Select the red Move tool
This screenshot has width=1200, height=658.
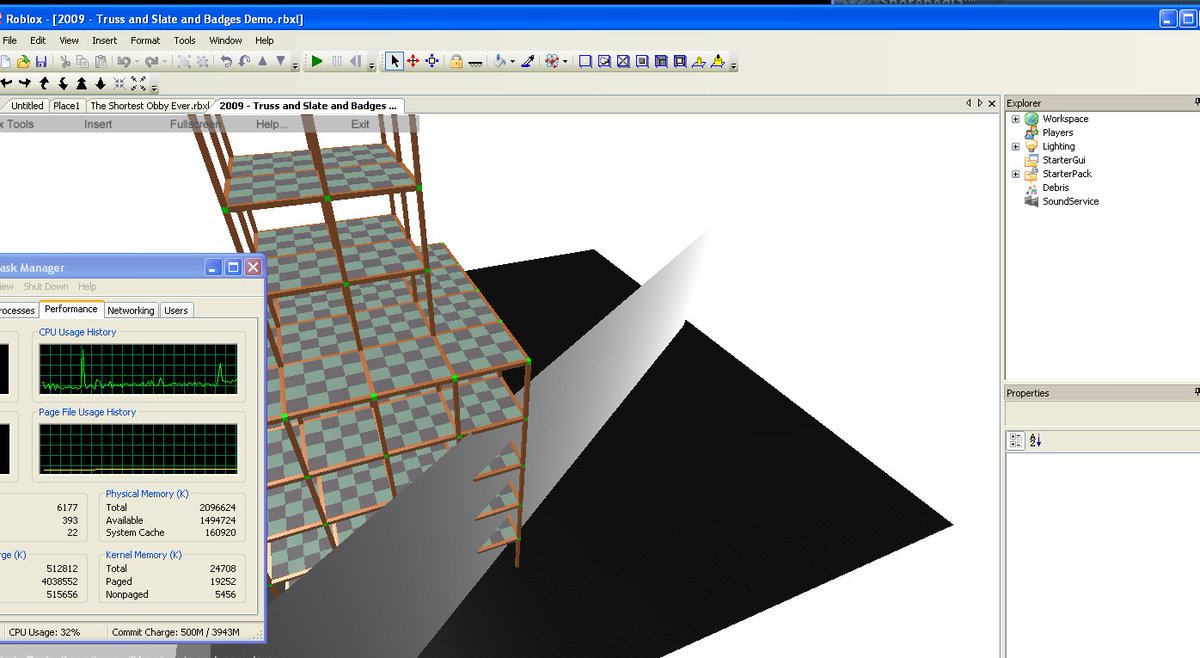(x=413, y=61)
